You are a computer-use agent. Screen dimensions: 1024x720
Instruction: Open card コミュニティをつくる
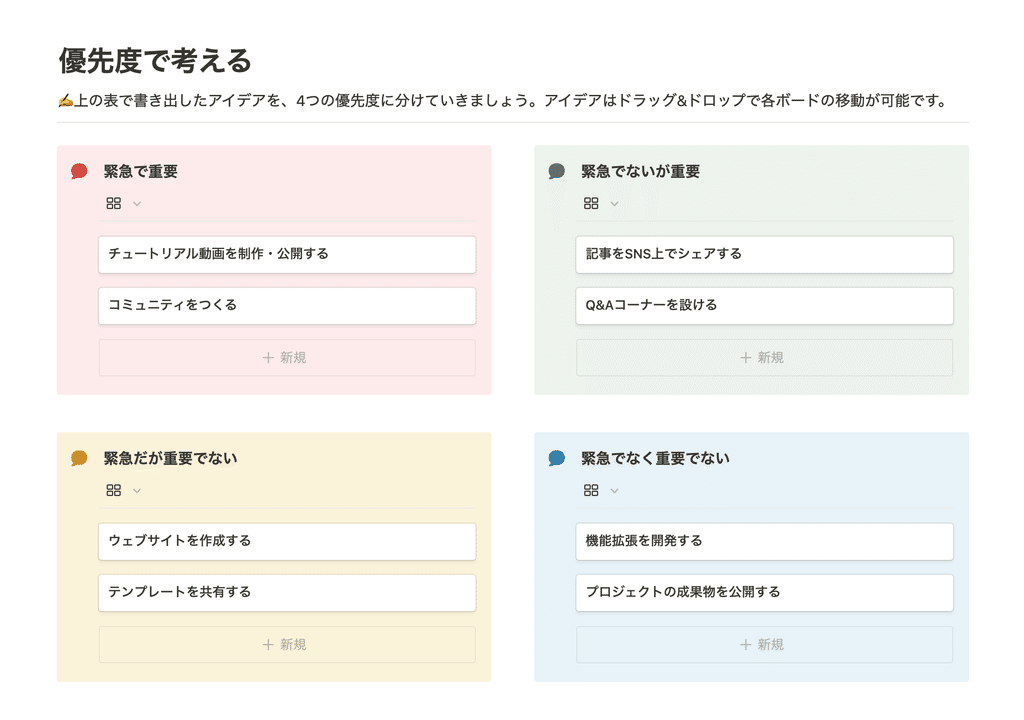coord(287,305)
